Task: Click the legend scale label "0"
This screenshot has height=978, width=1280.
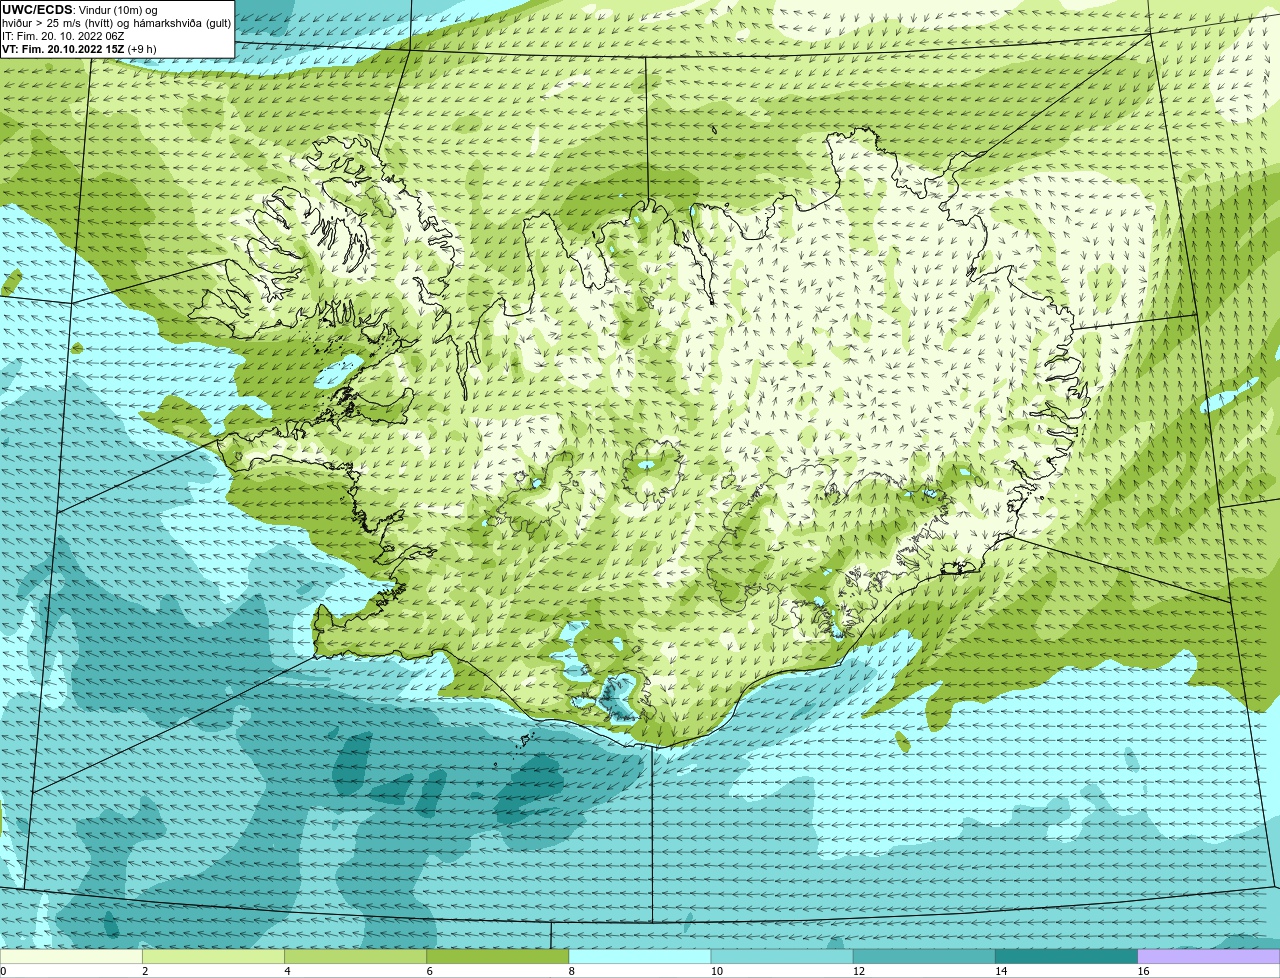Action: [x=4, y=971]
